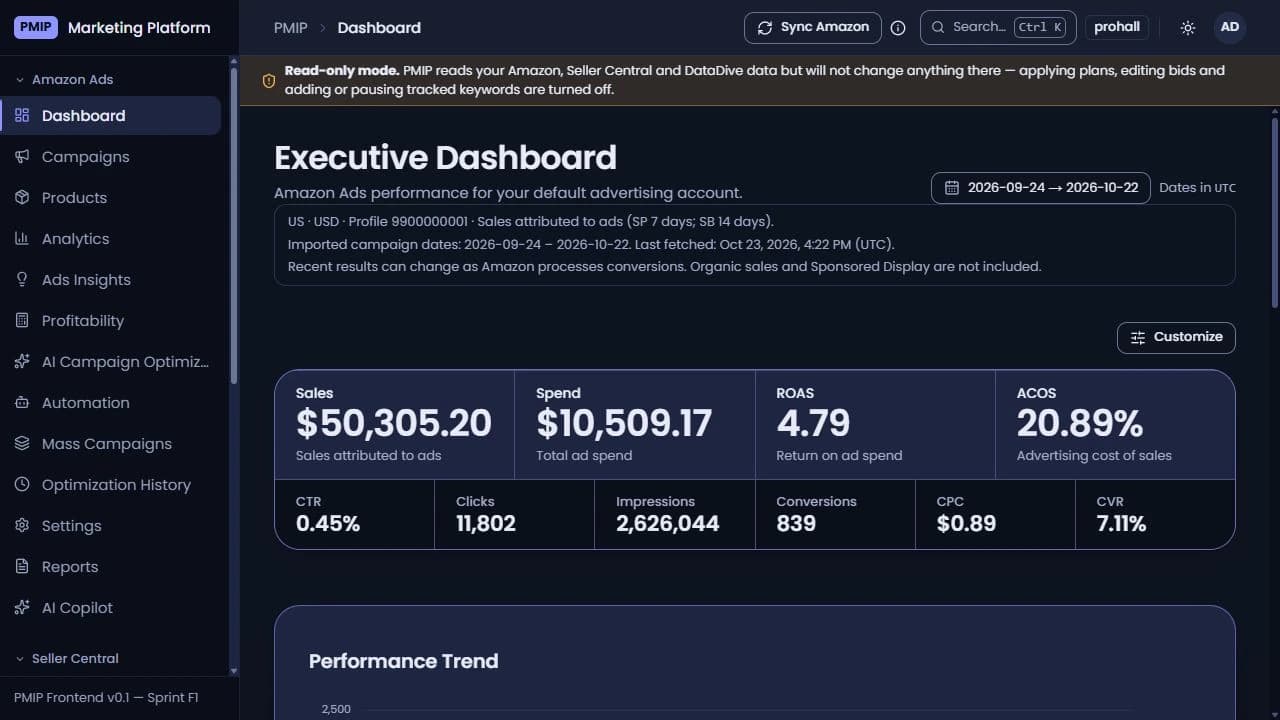
Task: Focus the Search field in top bar
Action: tap(998, 28)
